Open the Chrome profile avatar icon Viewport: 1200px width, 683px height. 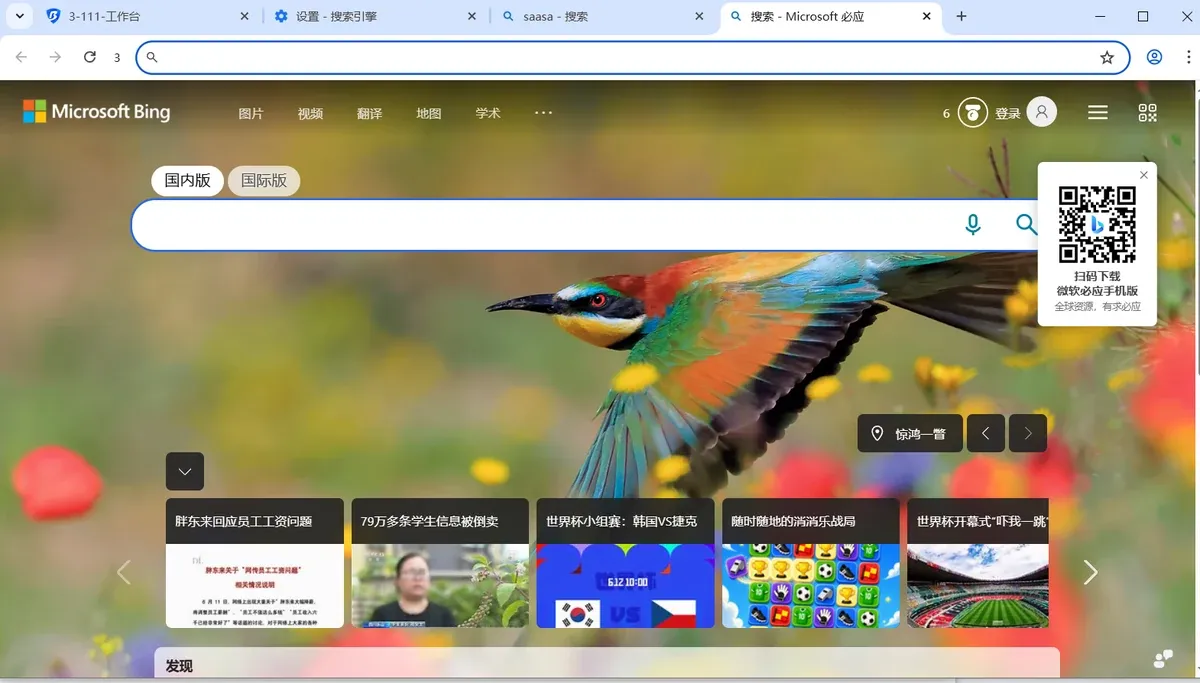coord(1155,58)
